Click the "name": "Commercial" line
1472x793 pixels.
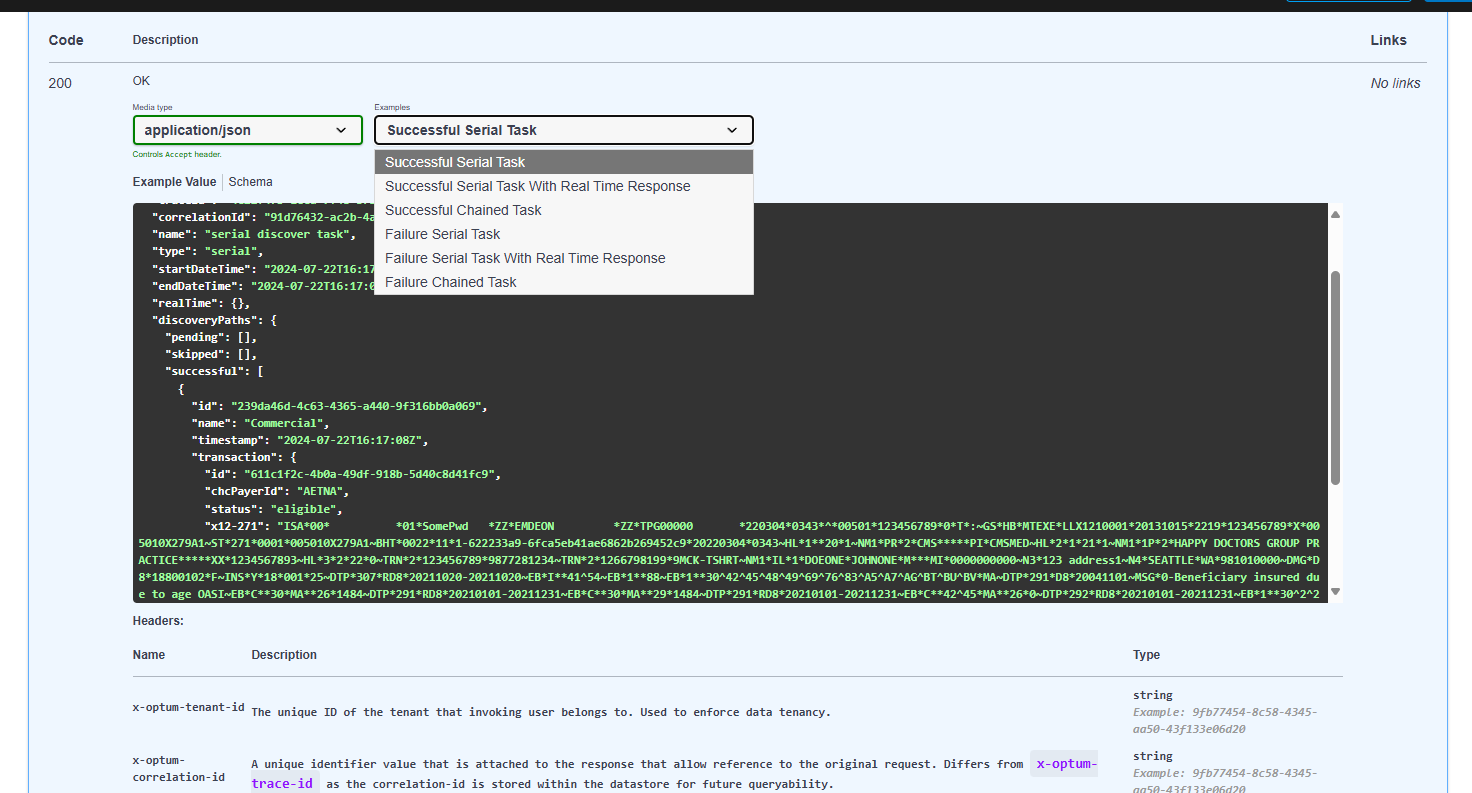click(x=260, y=423)
